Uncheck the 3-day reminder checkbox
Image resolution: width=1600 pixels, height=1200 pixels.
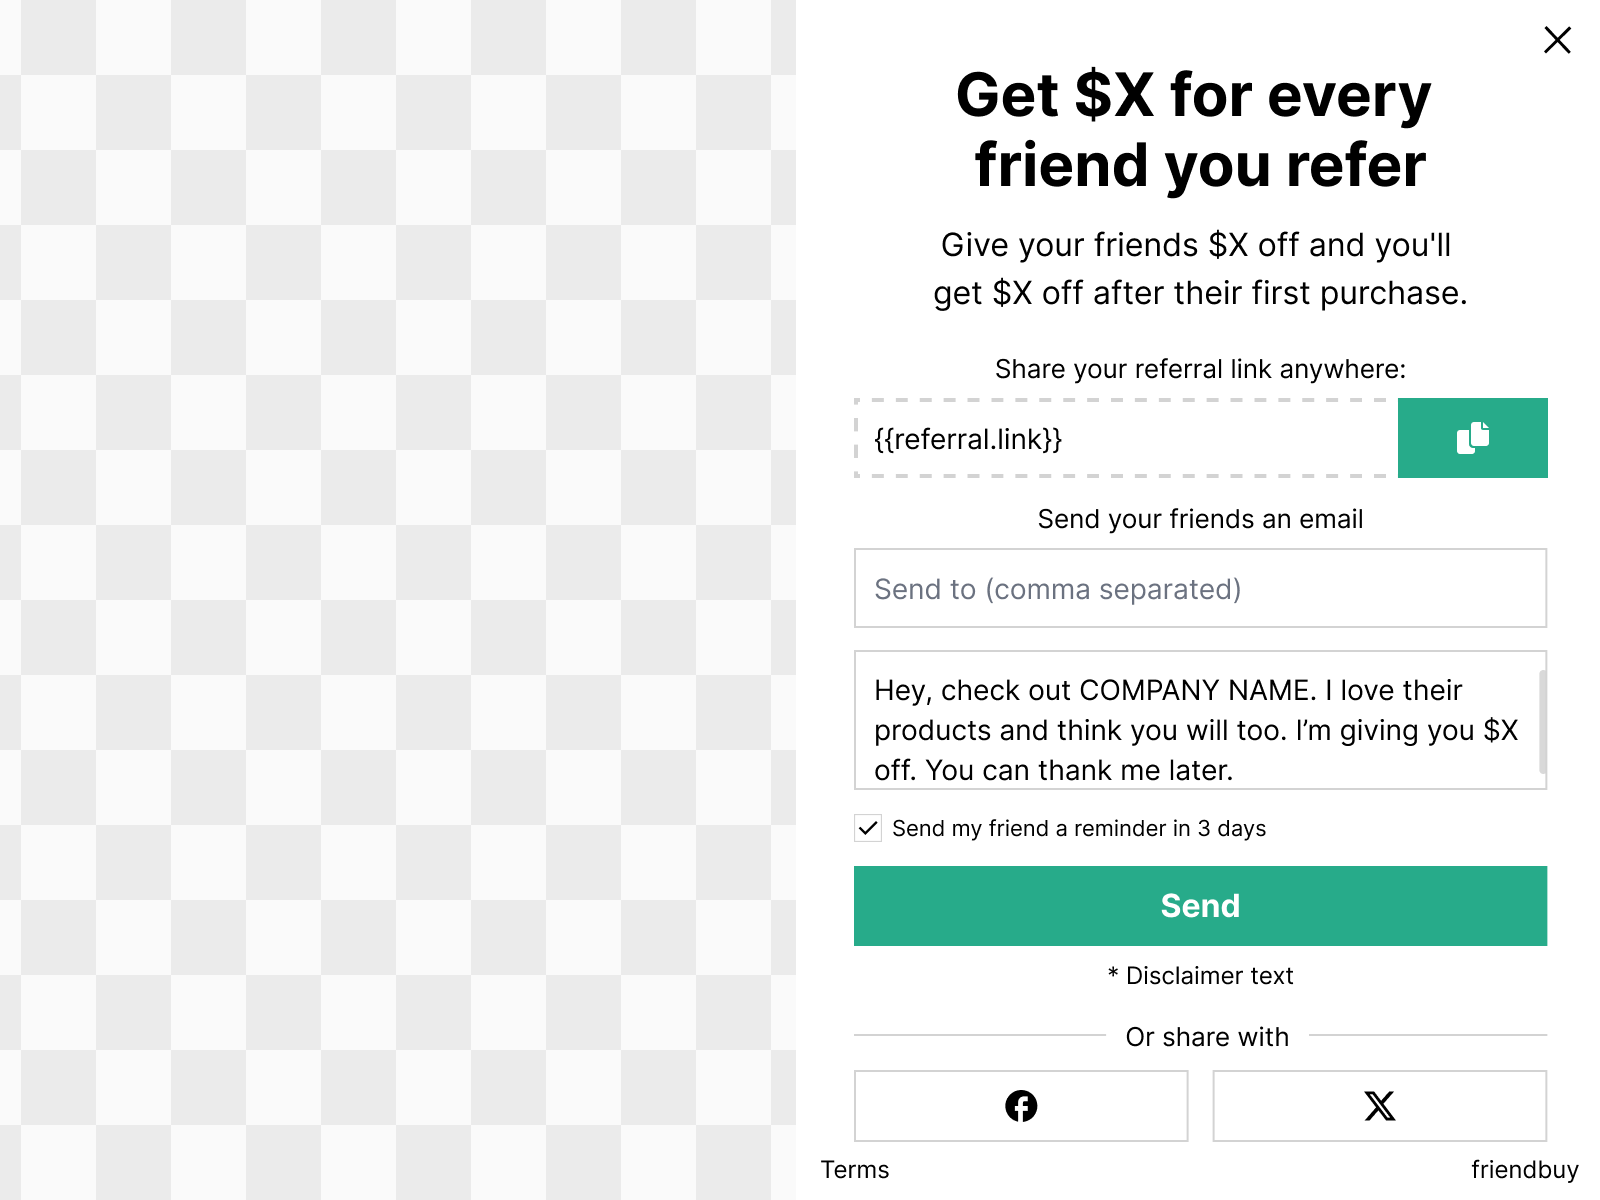(x=868, y=828)
